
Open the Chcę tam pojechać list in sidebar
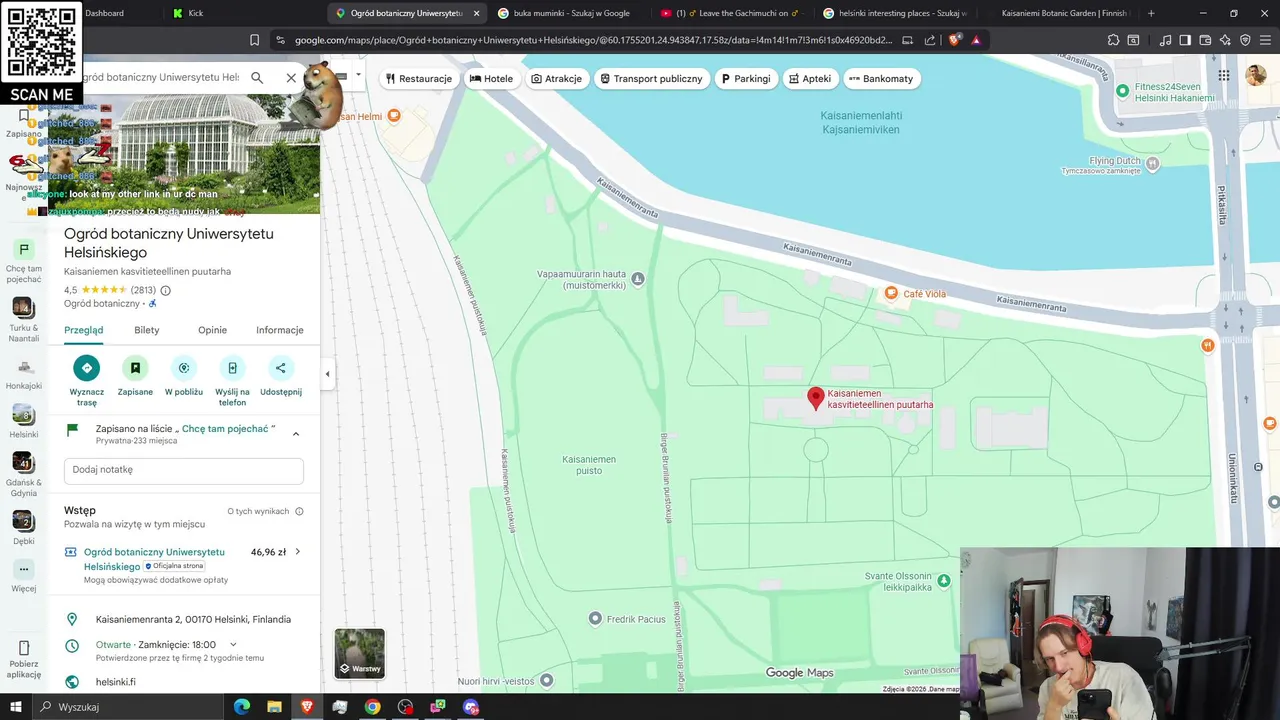24,260
